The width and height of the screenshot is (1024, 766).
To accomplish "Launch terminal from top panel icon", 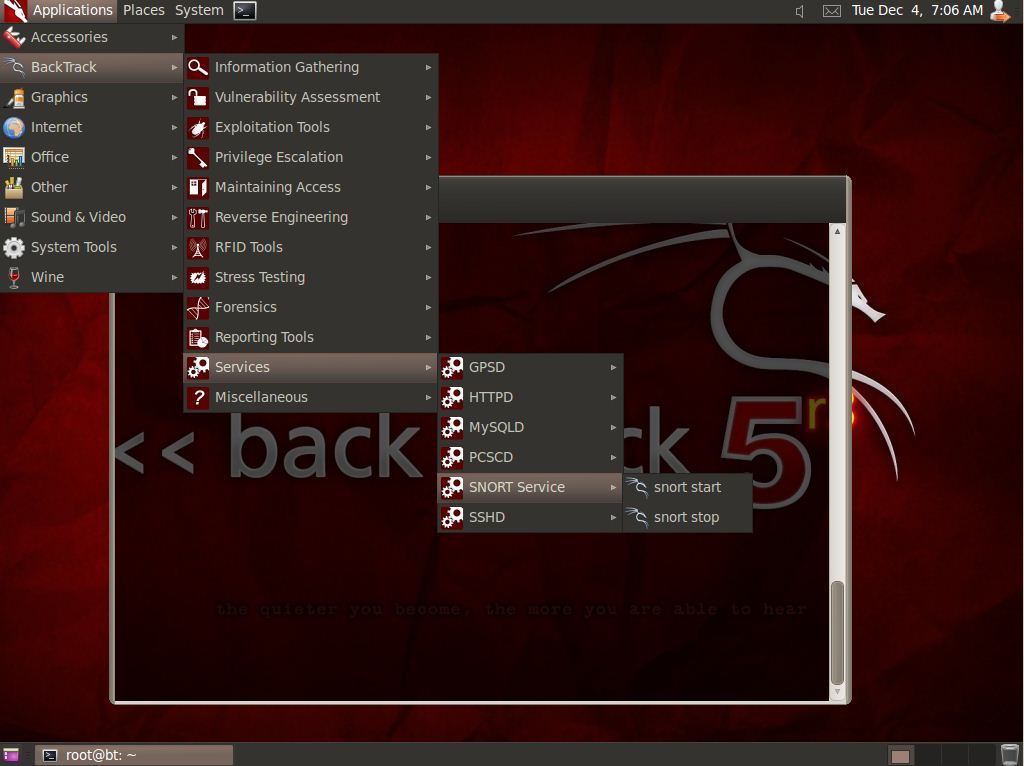I will tap(245, 10).
